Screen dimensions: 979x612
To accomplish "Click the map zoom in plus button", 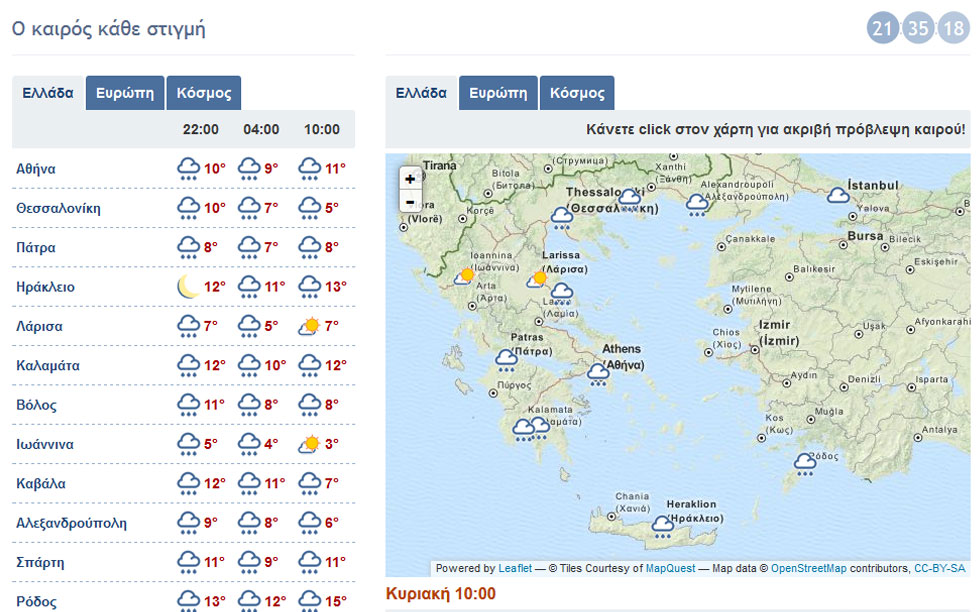I will 410,178.
